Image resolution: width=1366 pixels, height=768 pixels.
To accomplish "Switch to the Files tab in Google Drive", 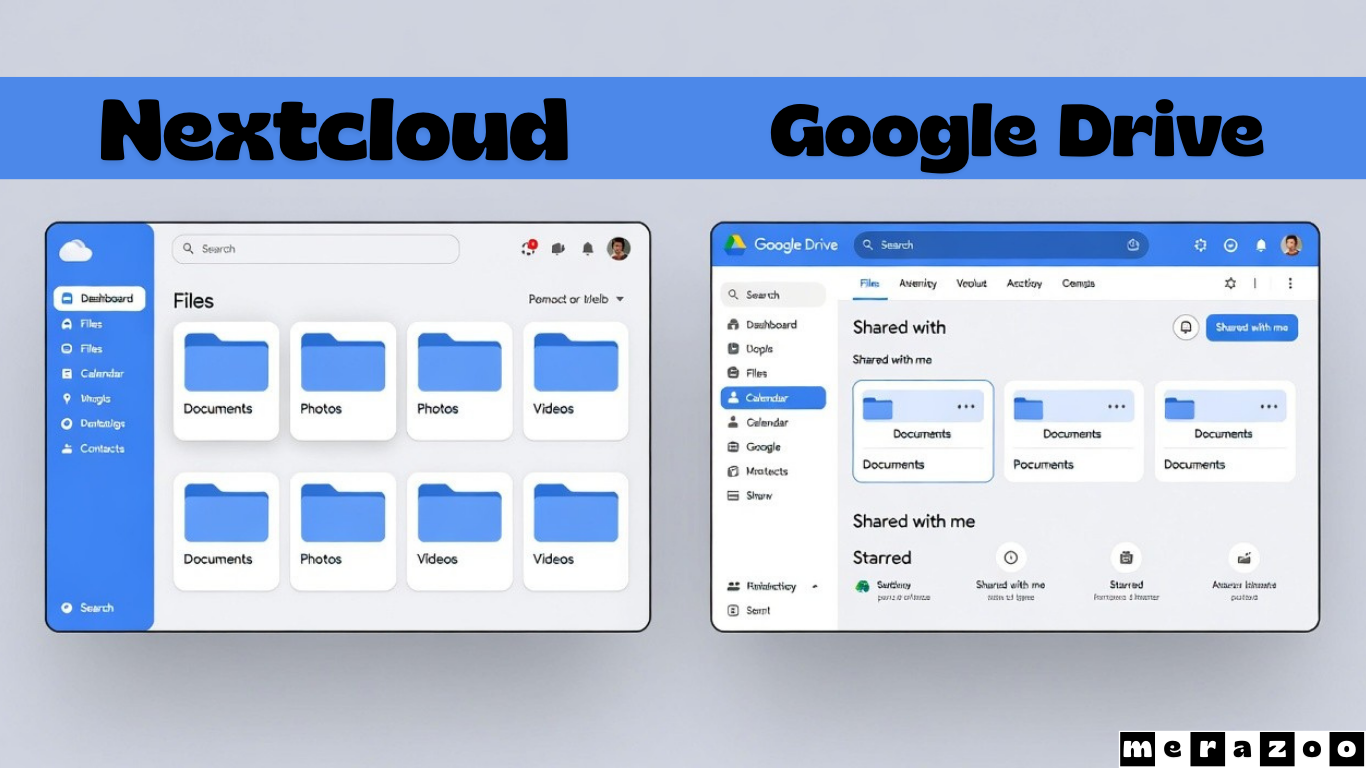I will pos(869,283).
